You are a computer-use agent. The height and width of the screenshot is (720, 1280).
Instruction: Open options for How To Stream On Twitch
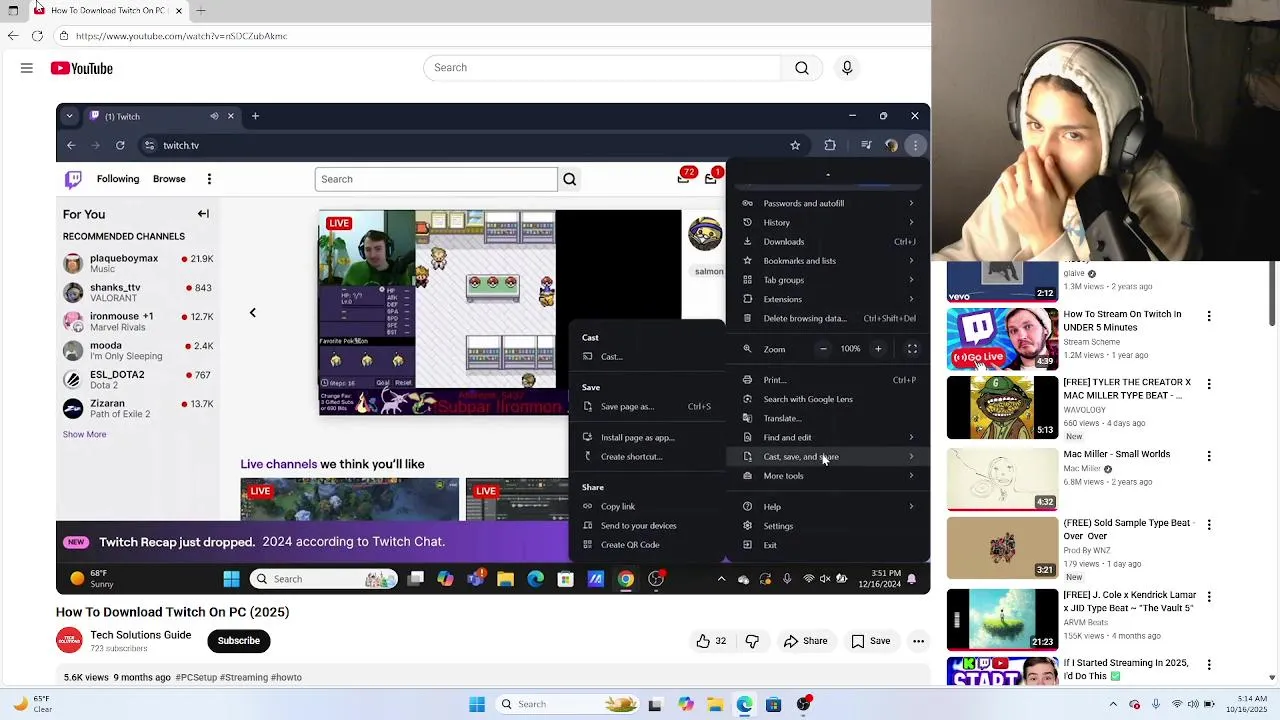click(1209, 316)
